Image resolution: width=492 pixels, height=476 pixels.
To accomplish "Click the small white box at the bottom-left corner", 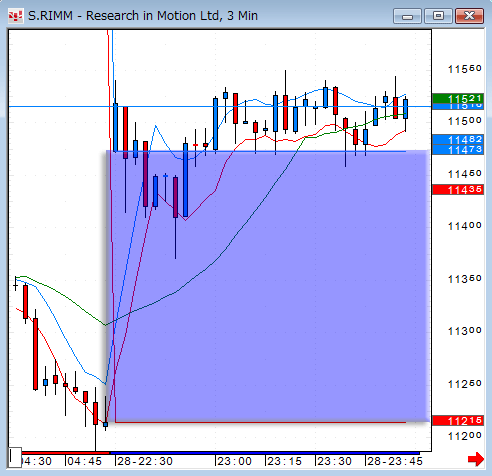I will (x=15, y=457).
